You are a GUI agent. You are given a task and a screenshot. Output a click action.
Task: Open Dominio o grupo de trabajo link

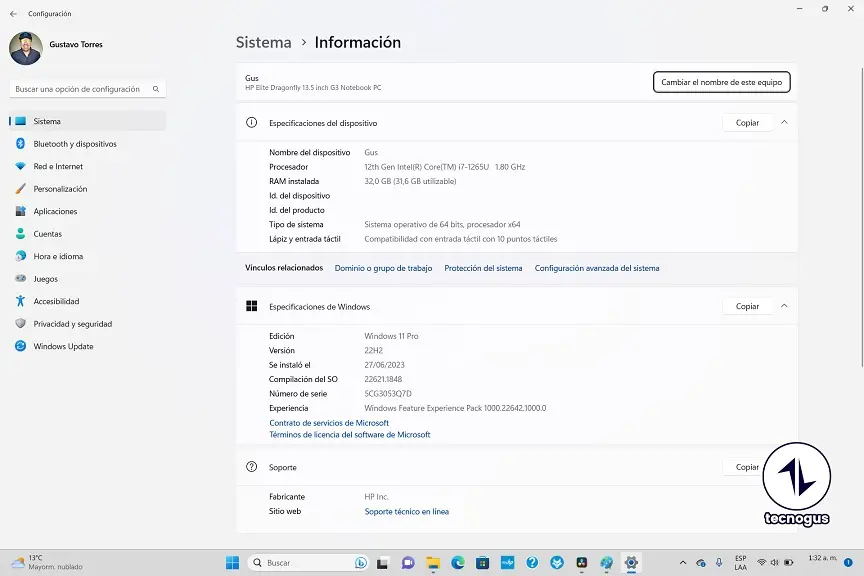point(384,268)
